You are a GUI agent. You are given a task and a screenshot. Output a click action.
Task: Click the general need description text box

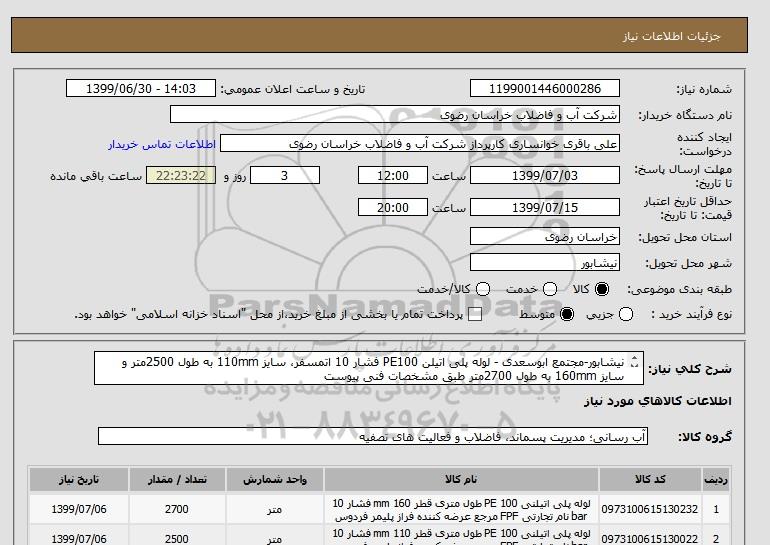pyautogui.click(x=369, y=368)
